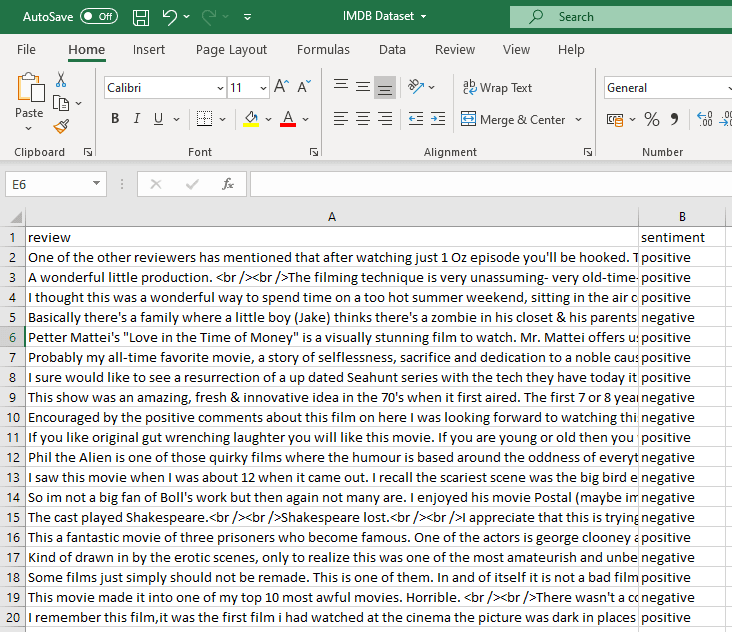Click the Select All corner triangle
The image size is (732, 632).
point(15,217)
